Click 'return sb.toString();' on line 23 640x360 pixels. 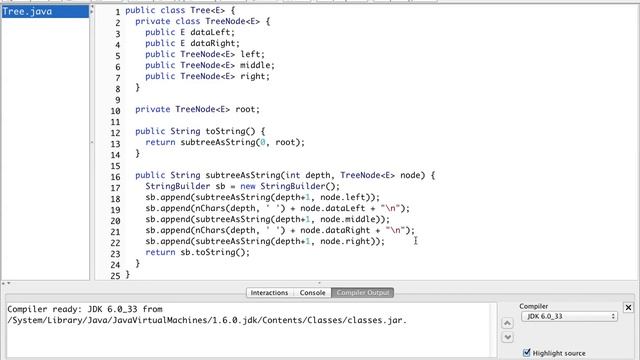pyautogui.click(x=197, y=253)
